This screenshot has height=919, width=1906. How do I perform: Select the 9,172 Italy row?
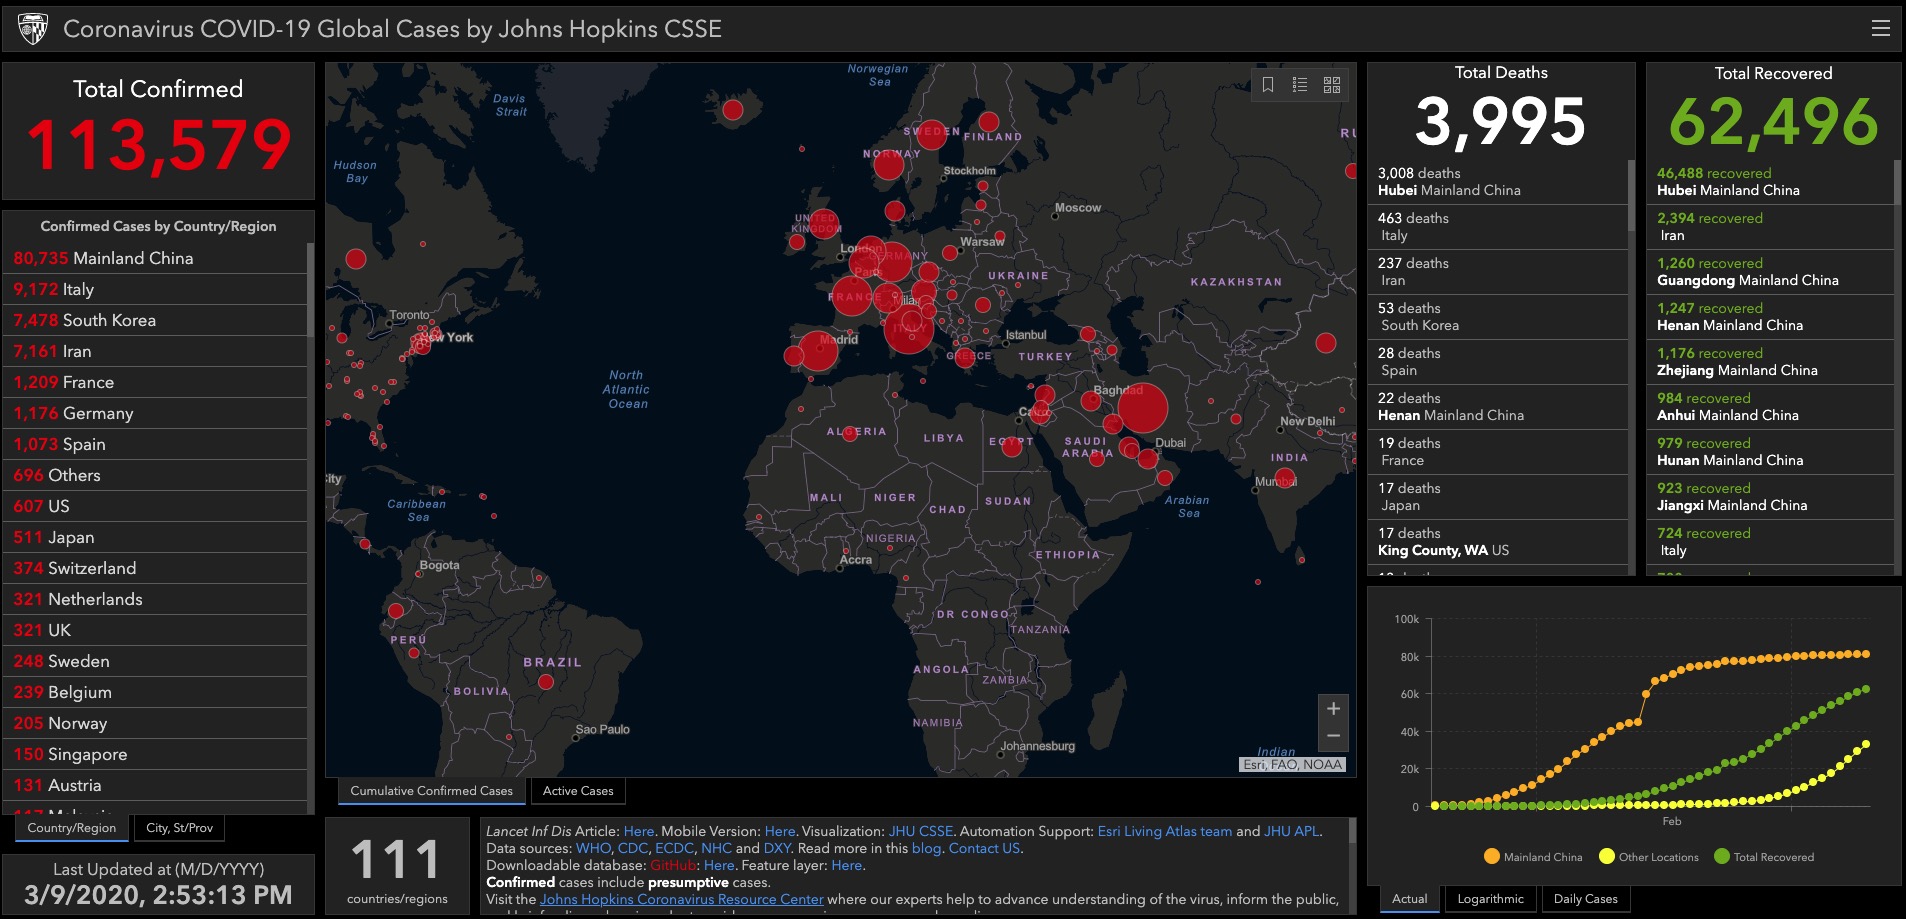click(155, 289)
